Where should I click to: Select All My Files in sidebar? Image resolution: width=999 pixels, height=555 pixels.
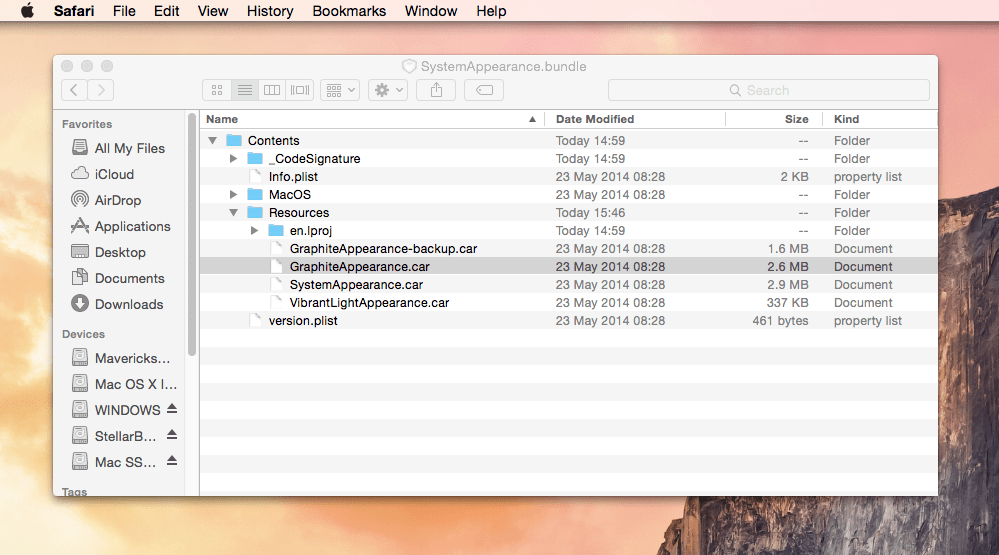click(x=119, y=148)
